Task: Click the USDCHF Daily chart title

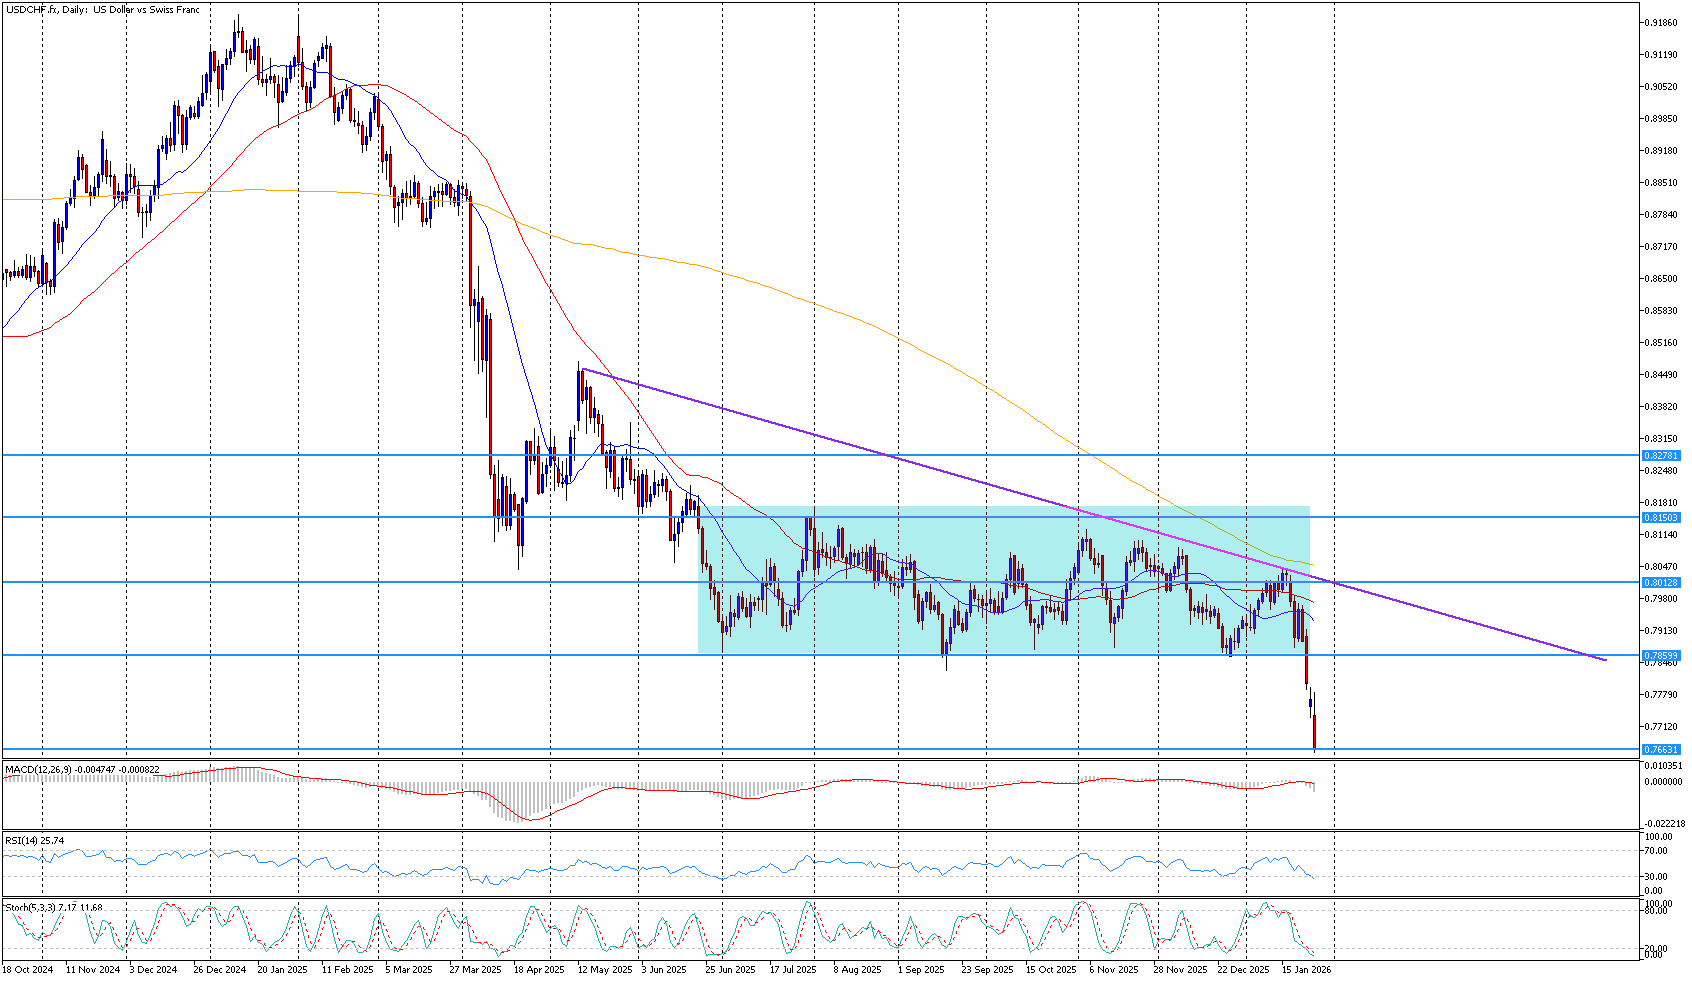Action: [104, 10]
